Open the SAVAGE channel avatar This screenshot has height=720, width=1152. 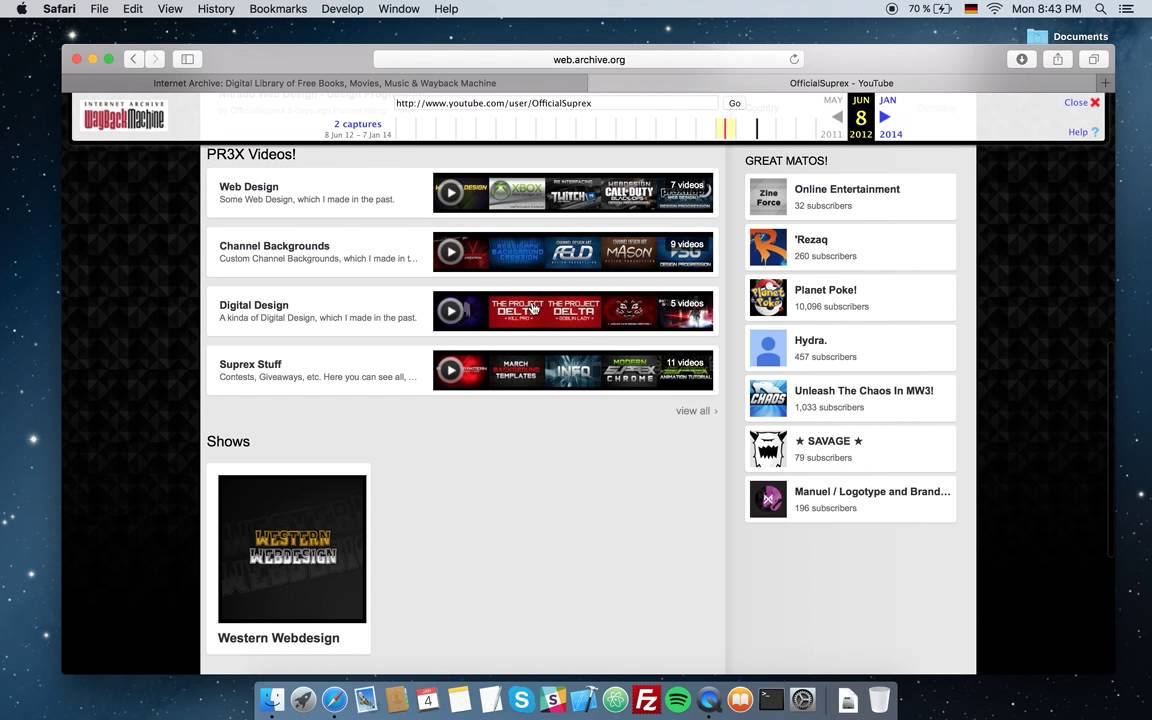(x=768, y=448)
